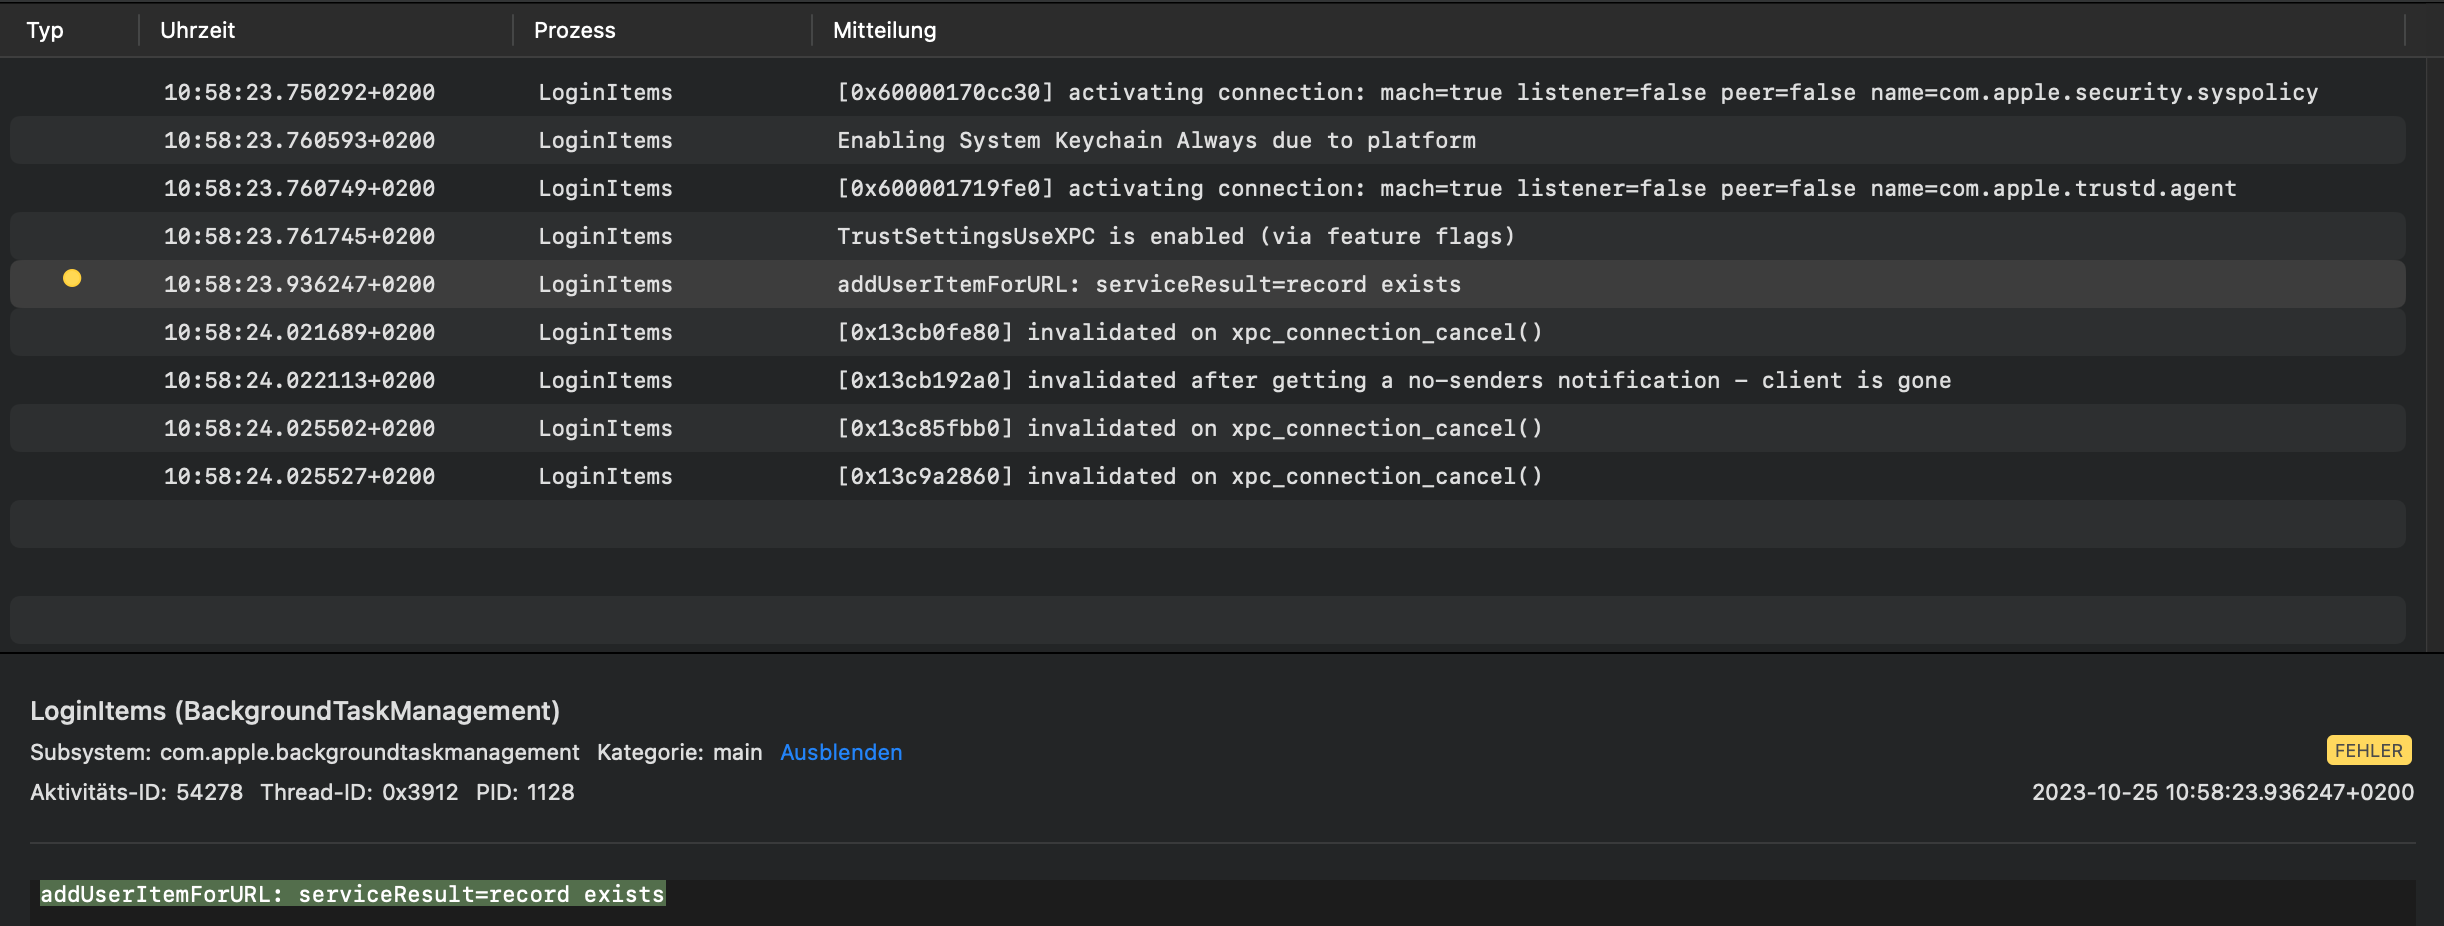The height and width of the screenshot is (926, 2444).
Task: Click the Prozess column header
Action: (574, 30)
